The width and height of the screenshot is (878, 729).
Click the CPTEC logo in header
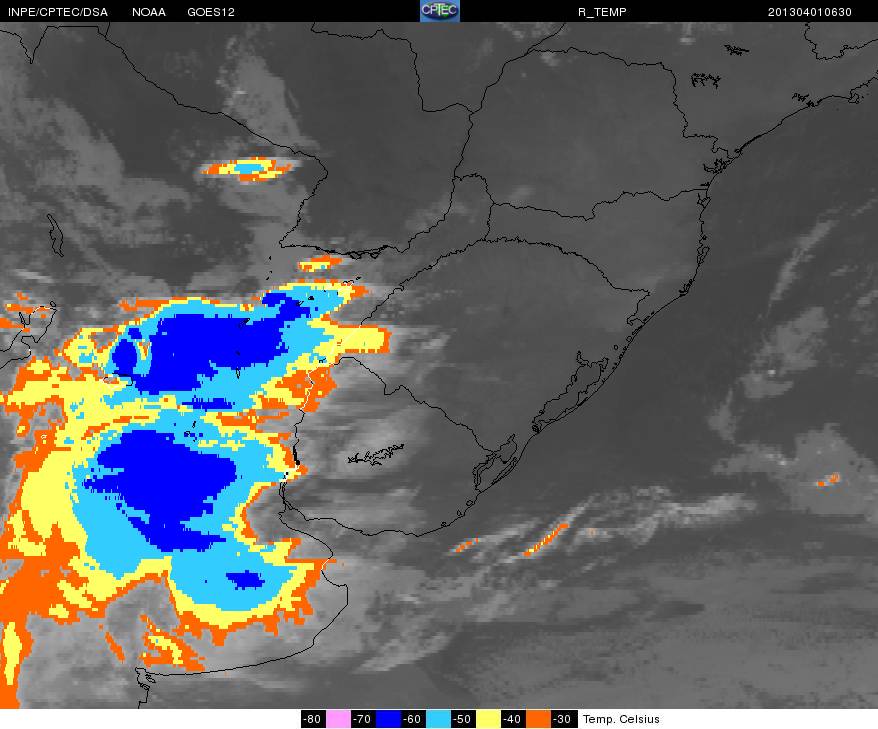point(440,11)
